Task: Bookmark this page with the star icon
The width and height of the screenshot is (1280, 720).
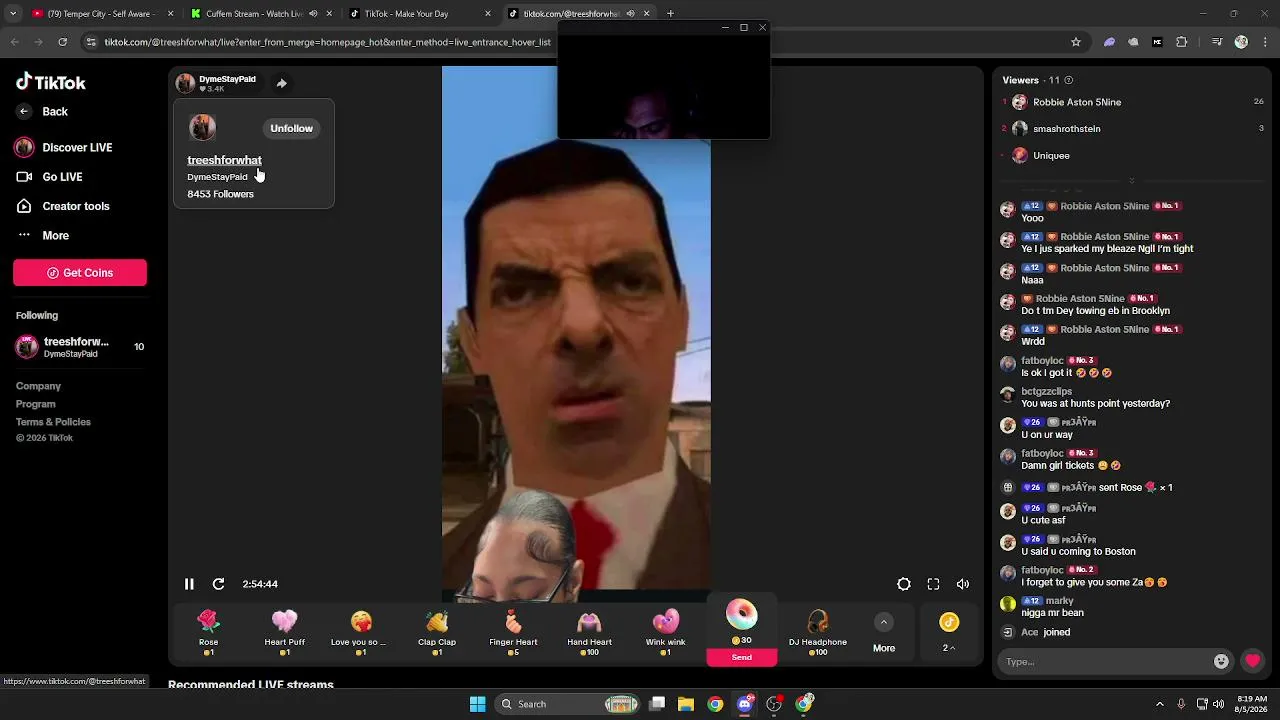Action: (x=1076, y=42)
